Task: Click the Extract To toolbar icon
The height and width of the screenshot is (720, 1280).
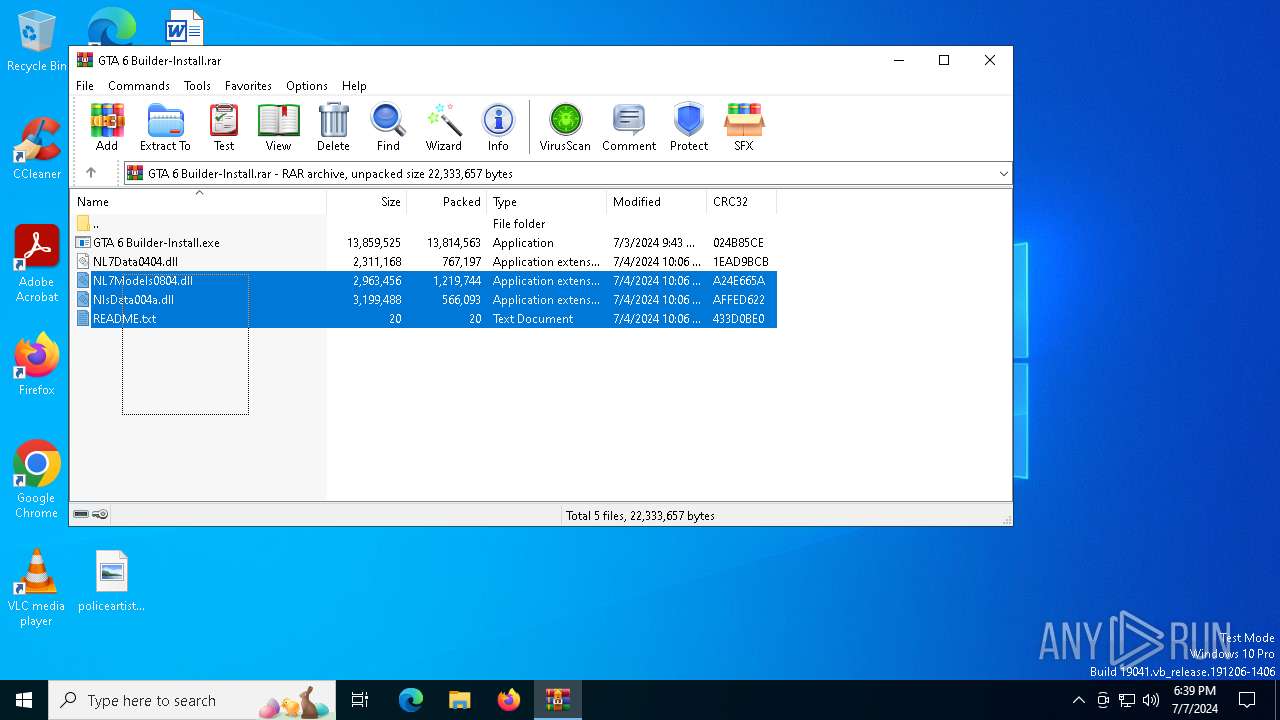Action: tap(165, 127)
